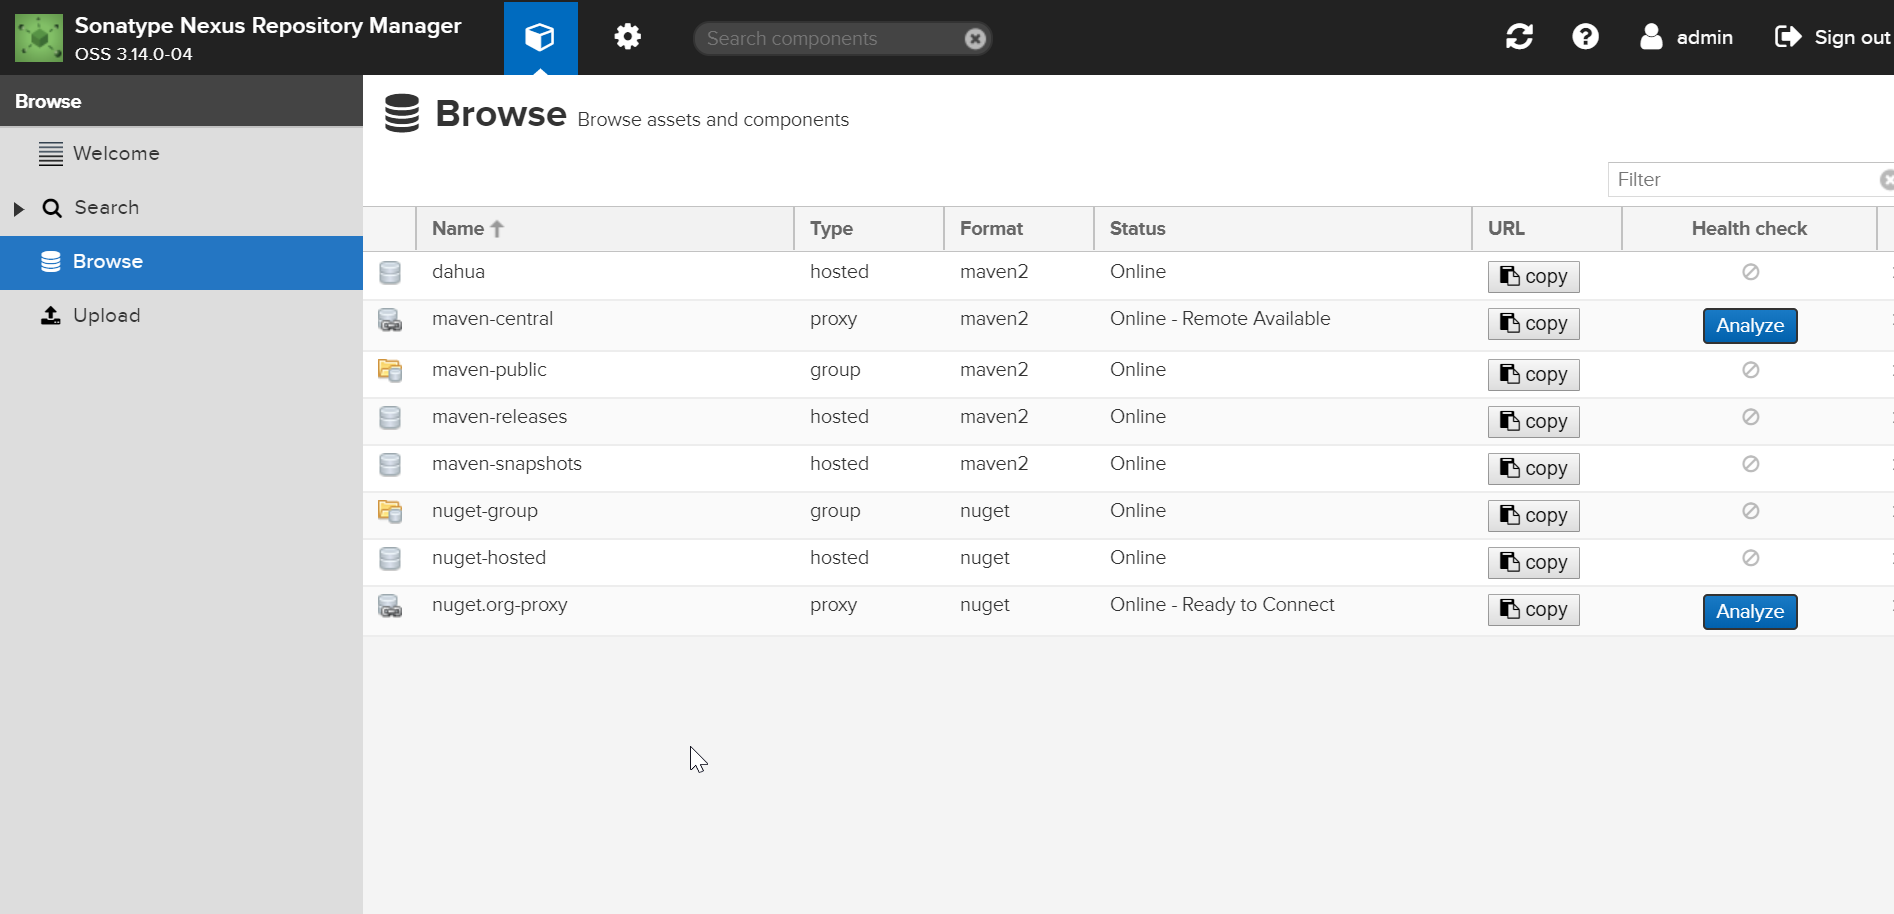The image size is (1894, 914).
Task: Open Upload in the sidebar
Action: (x=181, y=316)
